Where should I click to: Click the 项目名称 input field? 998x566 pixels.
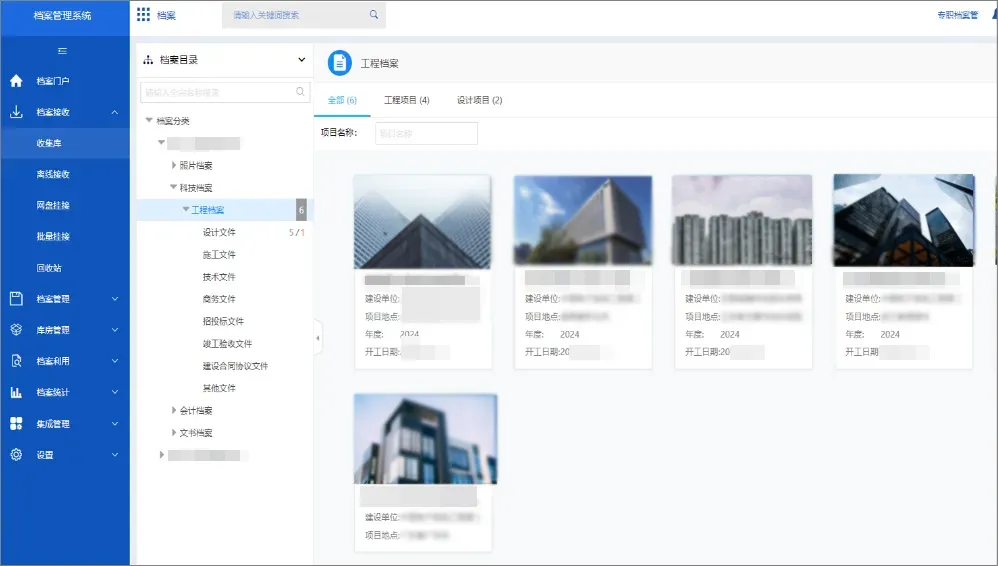[426, 133]
